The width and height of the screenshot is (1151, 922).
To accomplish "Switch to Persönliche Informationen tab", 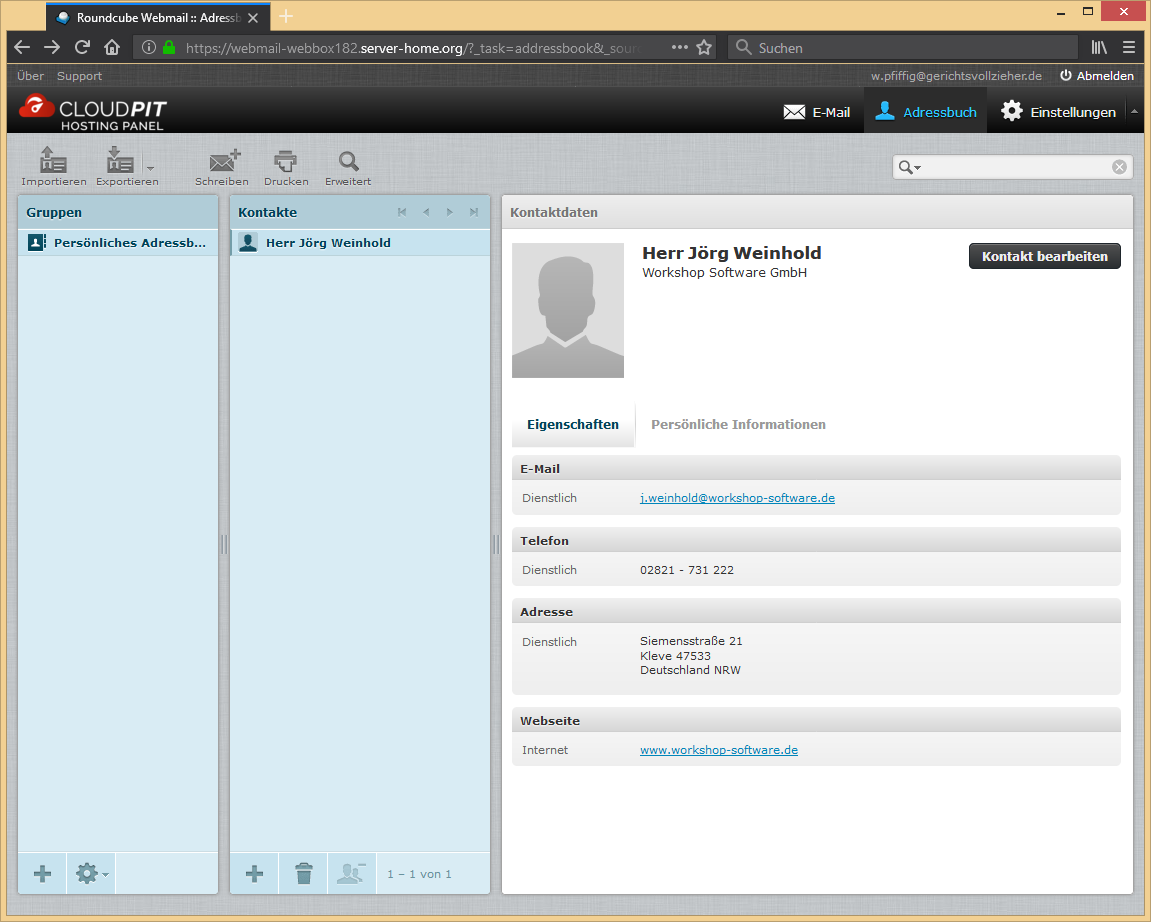I will (x=738, y=424).
